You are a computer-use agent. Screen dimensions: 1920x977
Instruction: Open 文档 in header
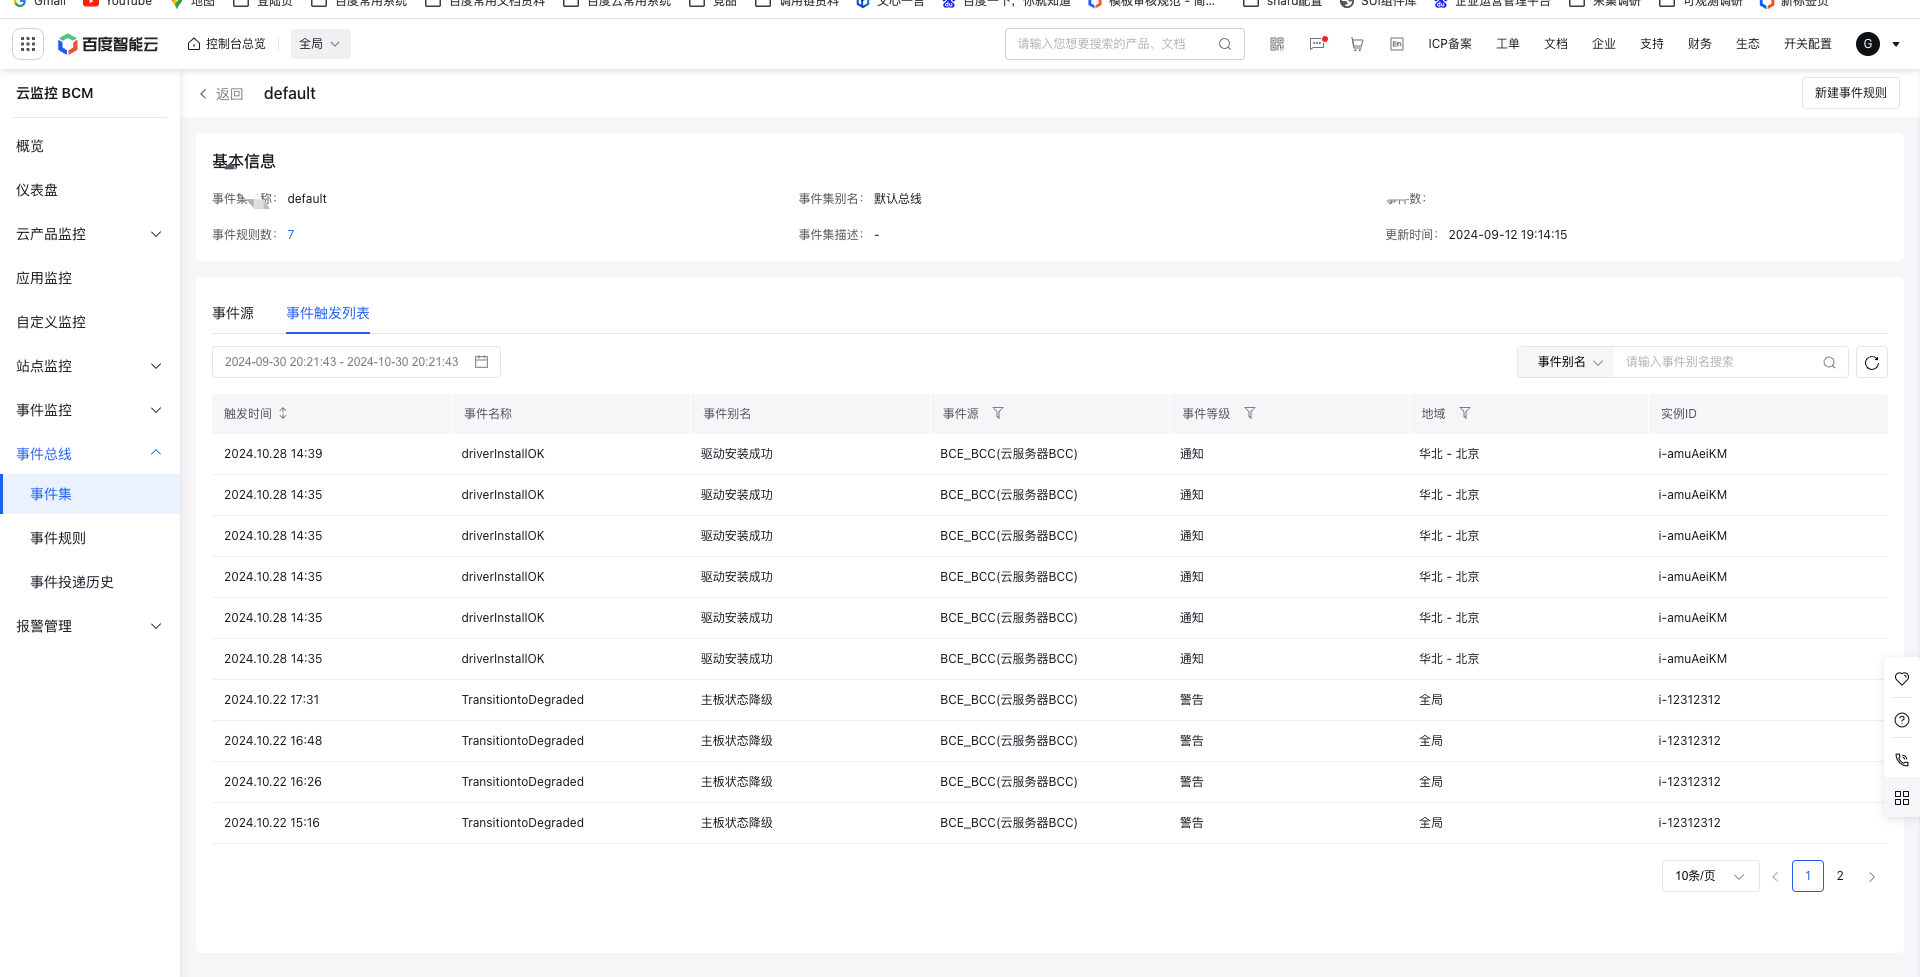point(1556,44)
